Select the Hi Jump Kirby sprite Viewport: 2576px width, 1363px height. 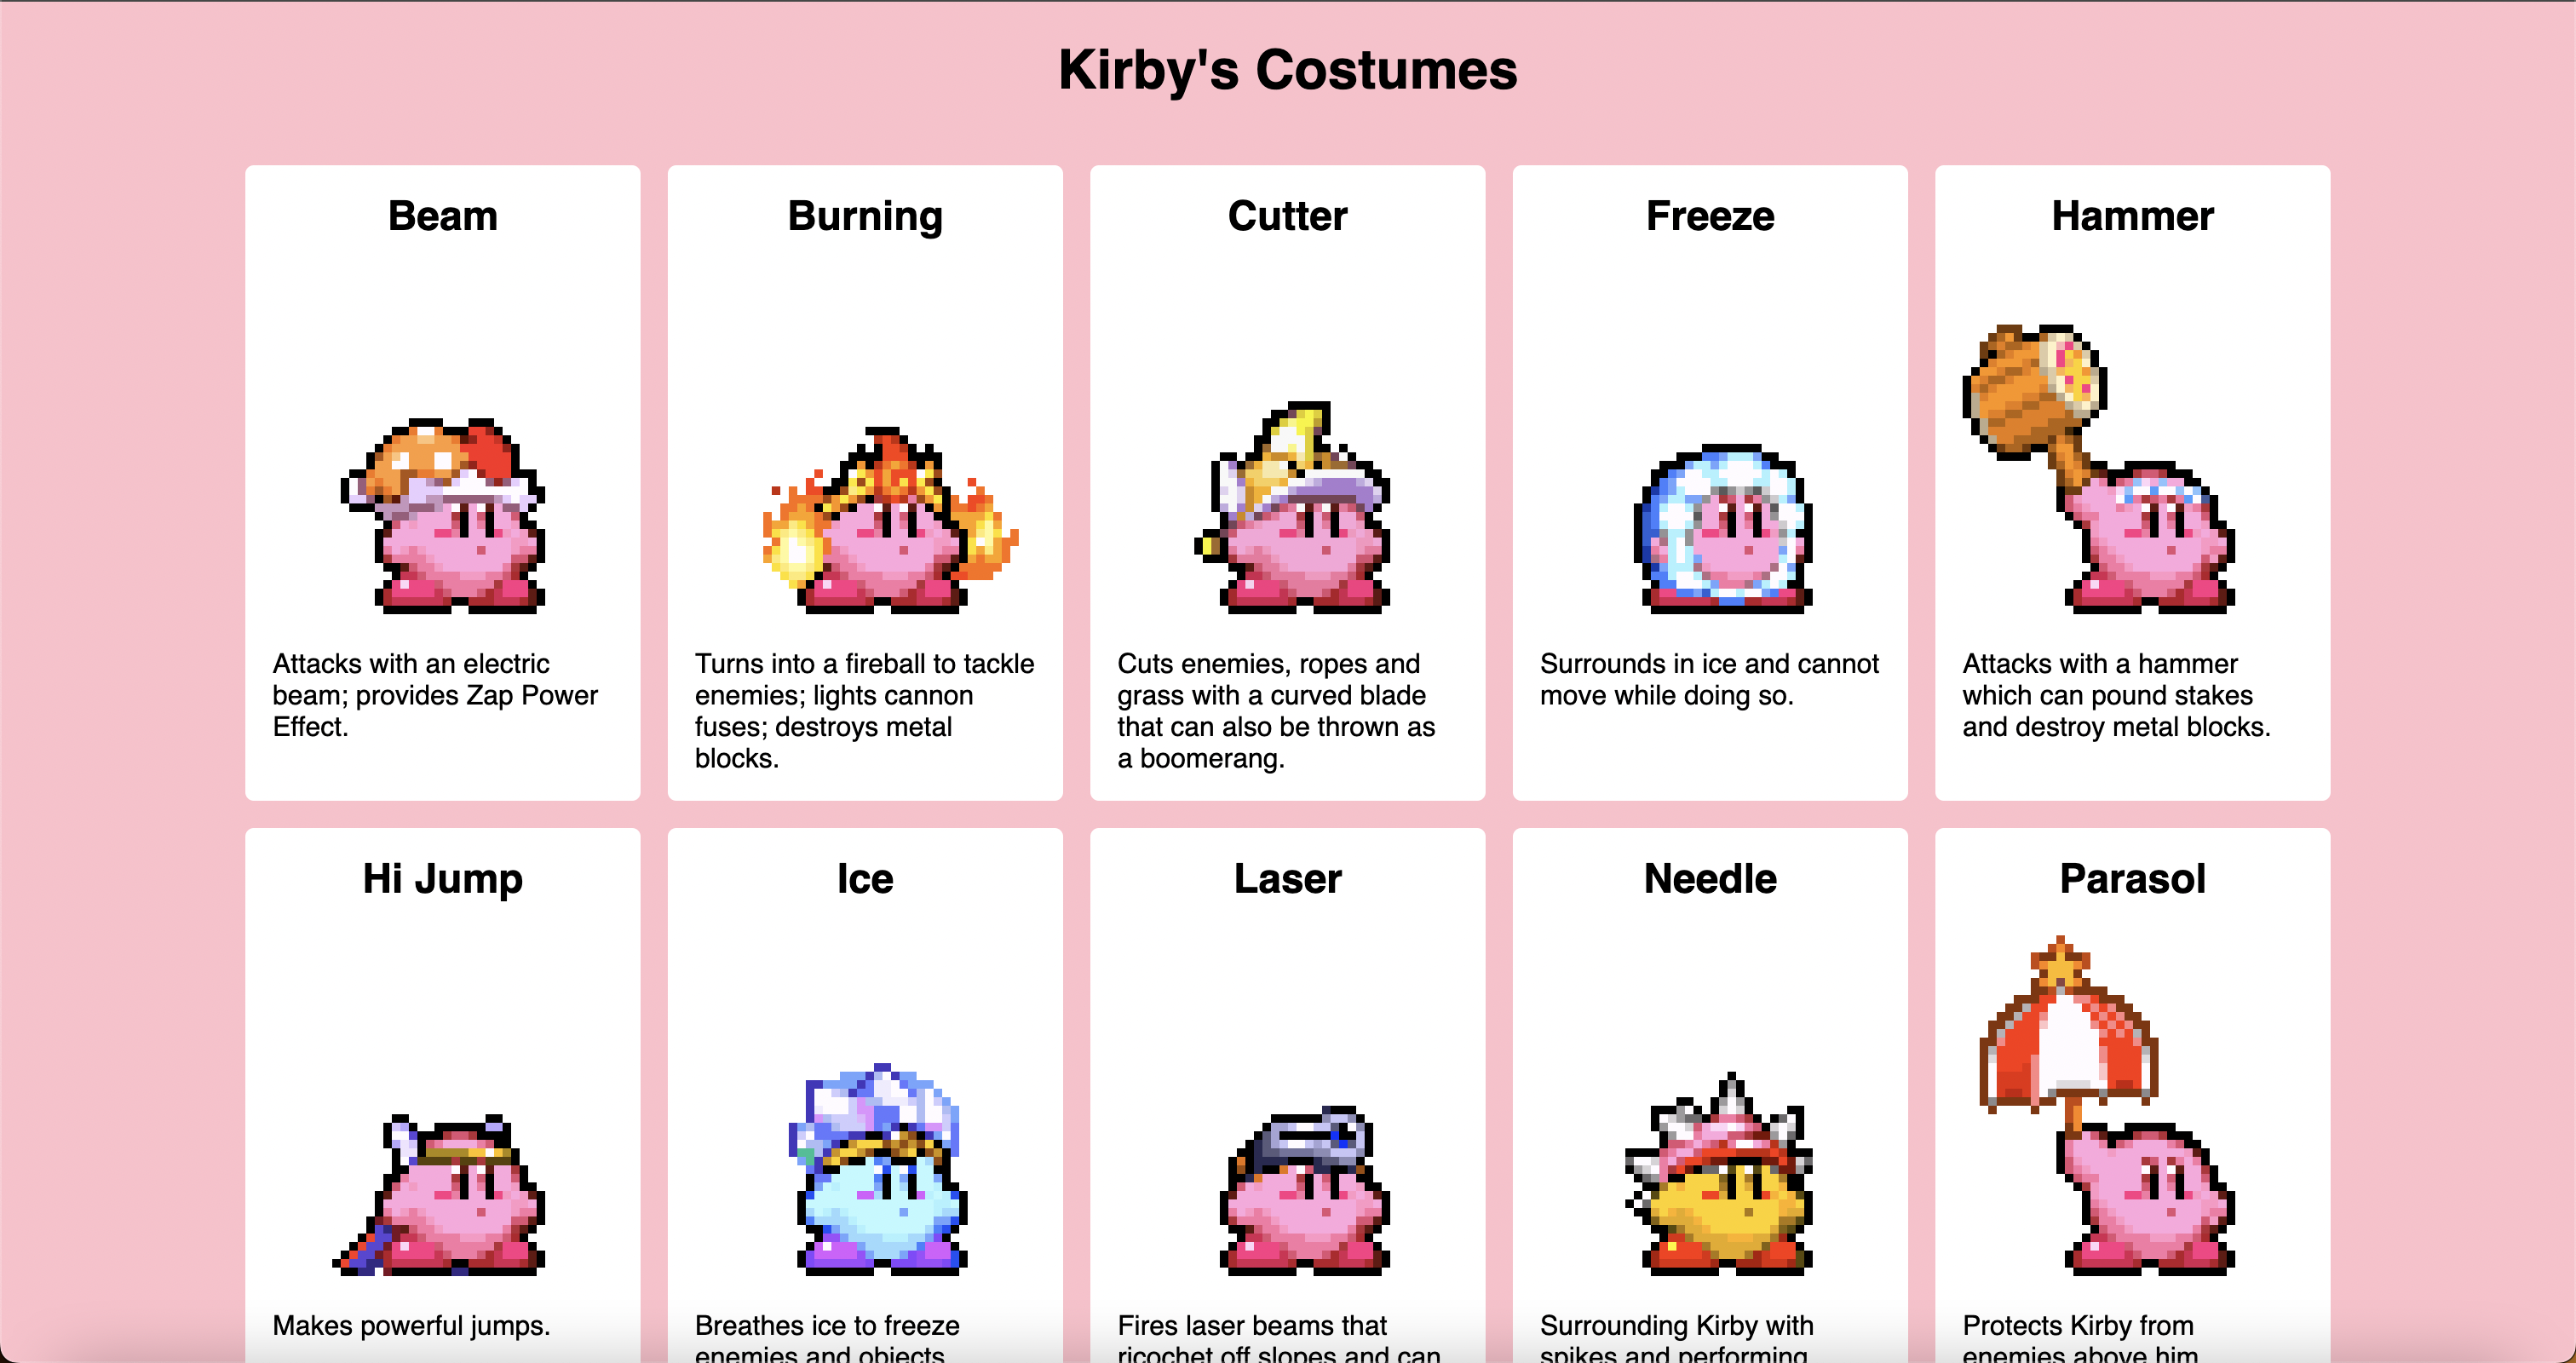(x=439, y=1194)
